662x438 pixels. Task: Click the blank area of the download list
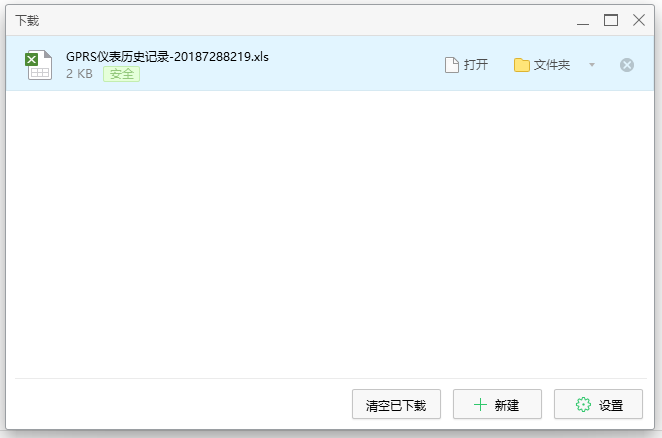pos(330,230)
